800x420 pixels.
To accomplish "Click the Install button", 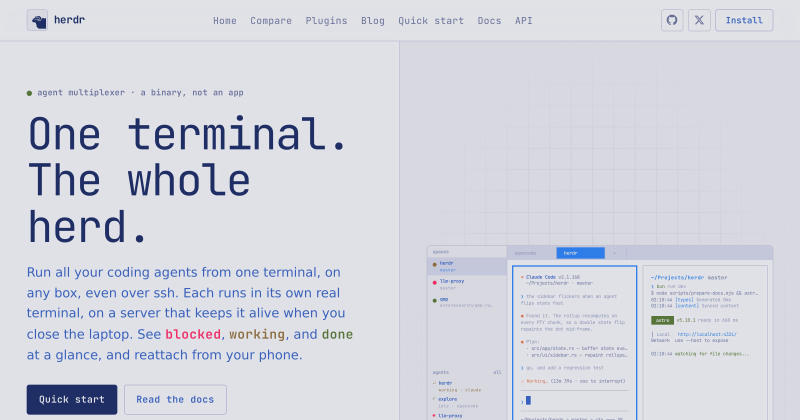I will [744, 20].
